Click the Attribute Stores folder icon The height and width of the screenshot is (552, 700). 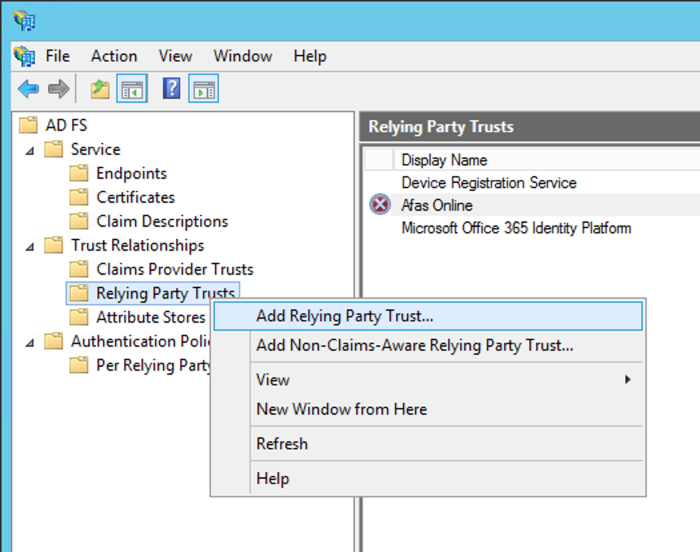(79, 317)
